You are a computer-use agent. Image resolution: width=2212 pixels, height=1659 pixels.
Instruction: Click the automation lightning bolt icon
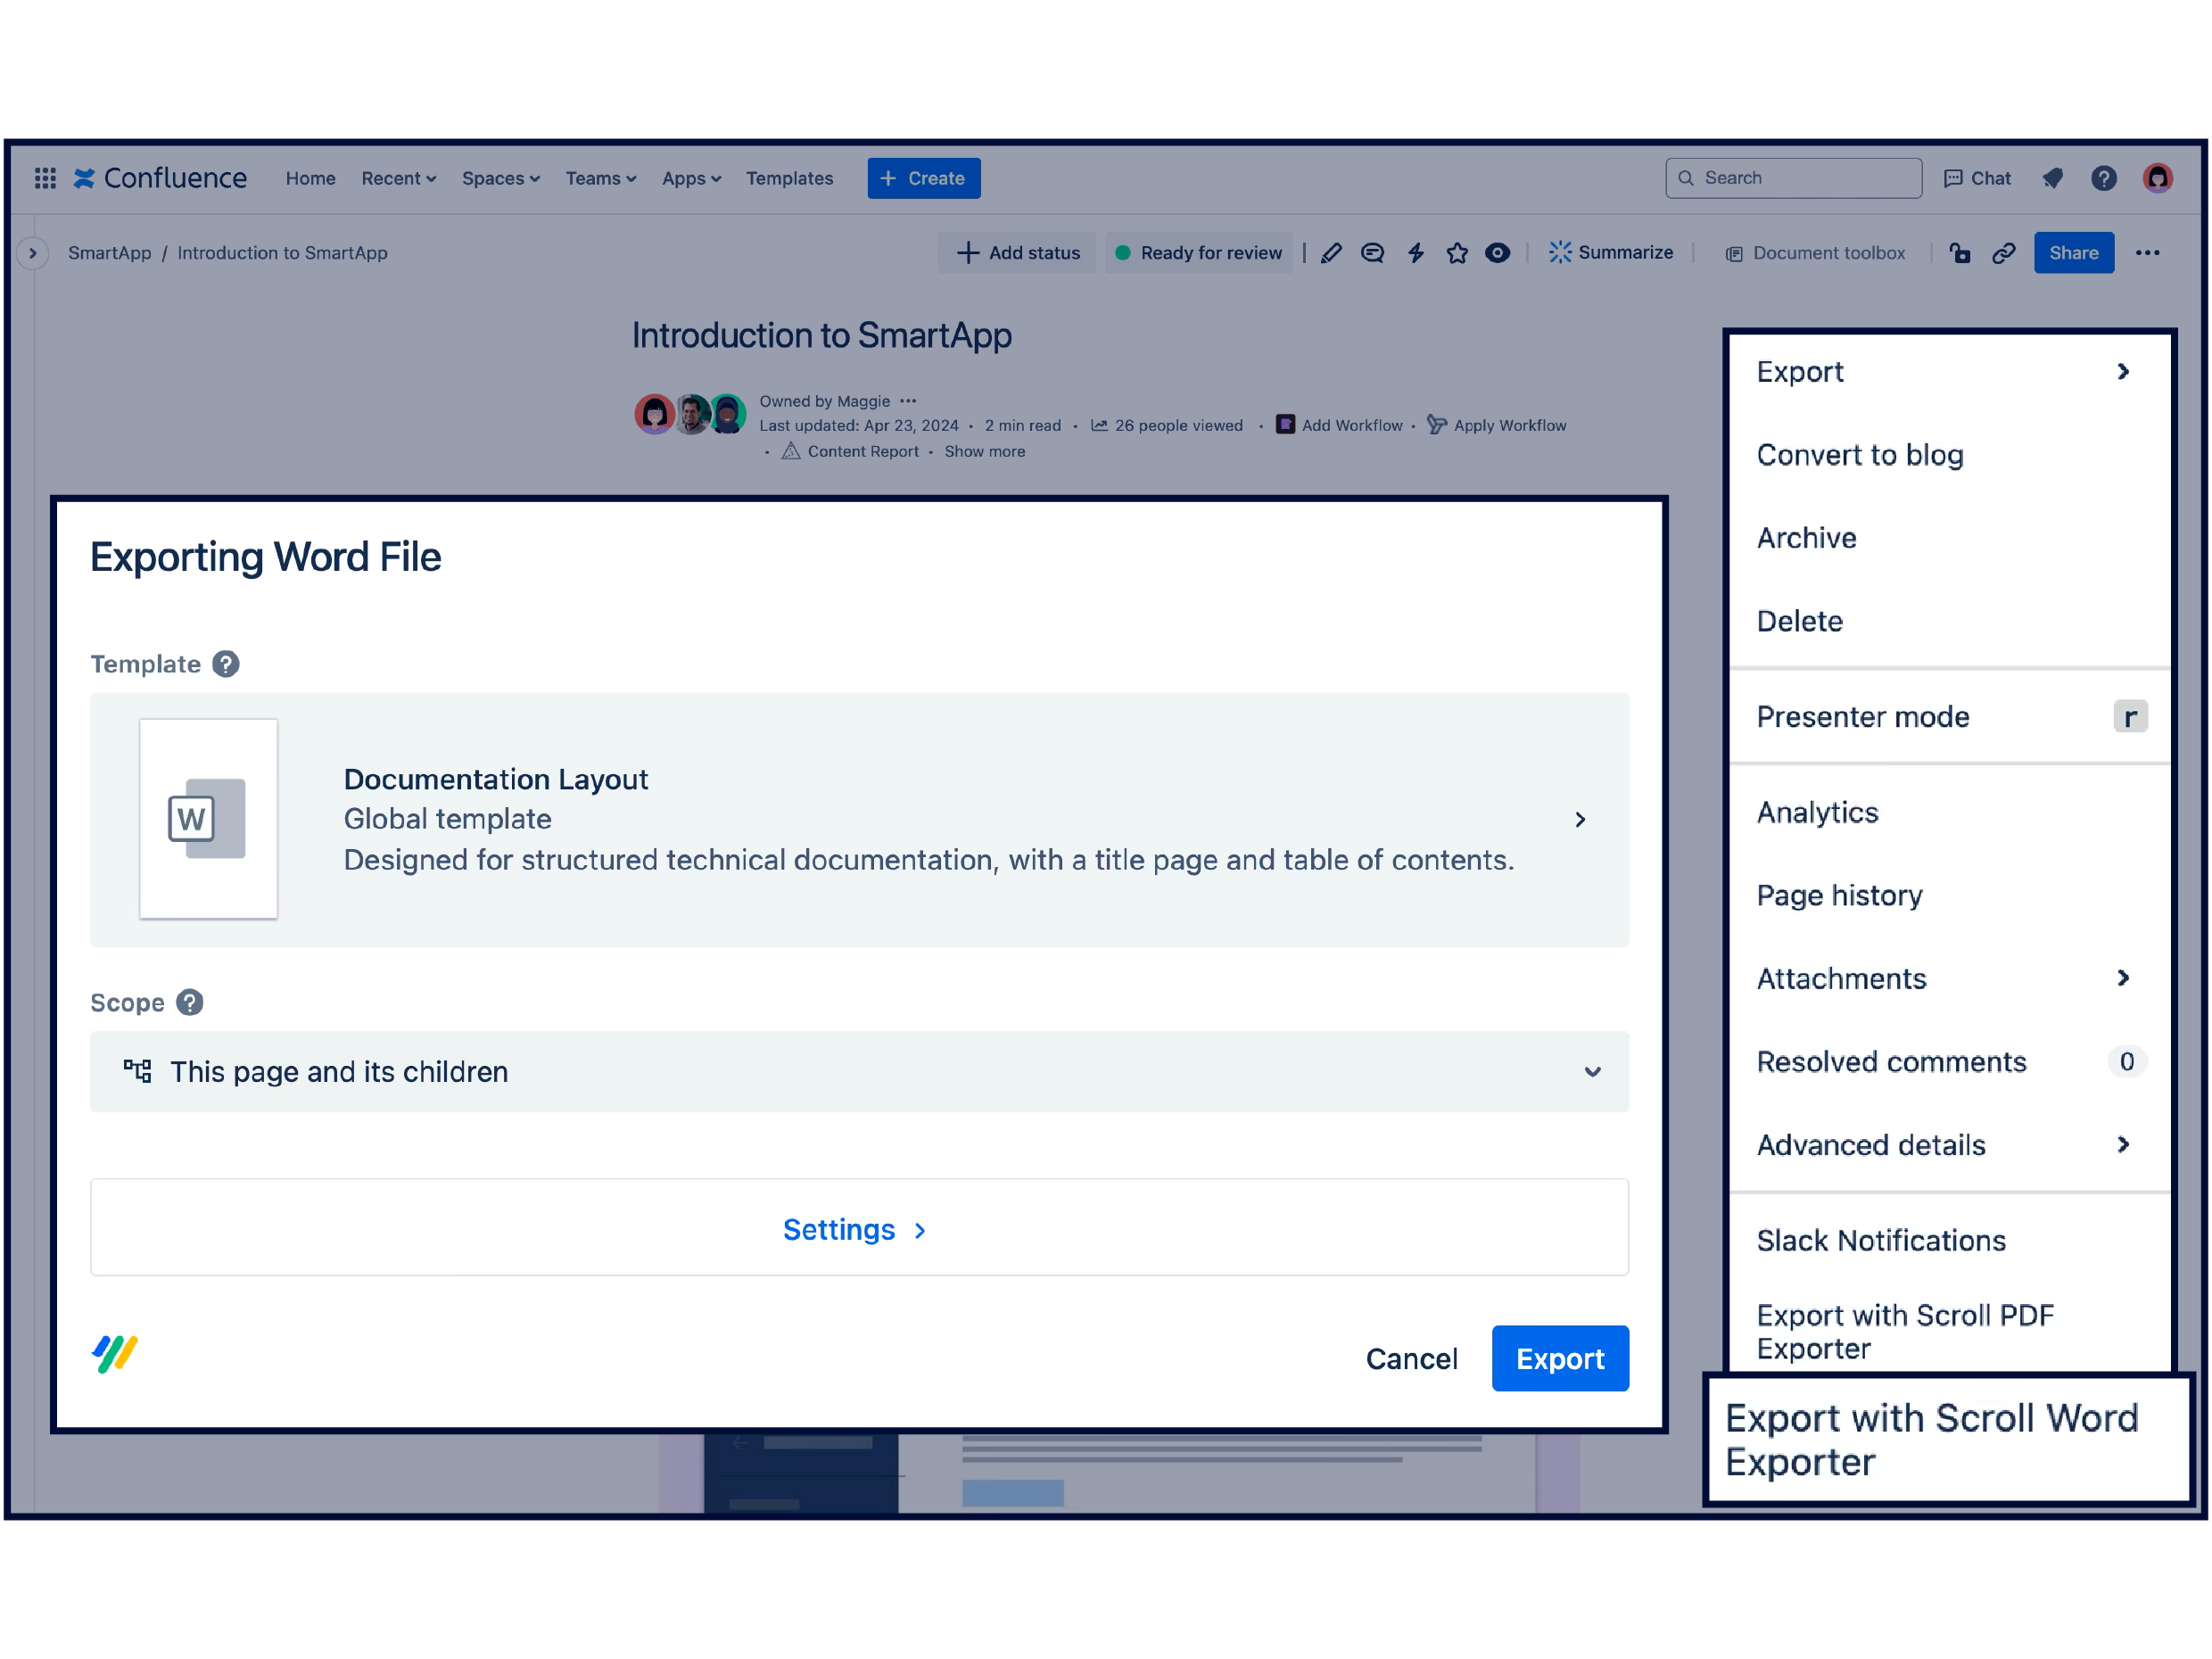point(1415,253)
